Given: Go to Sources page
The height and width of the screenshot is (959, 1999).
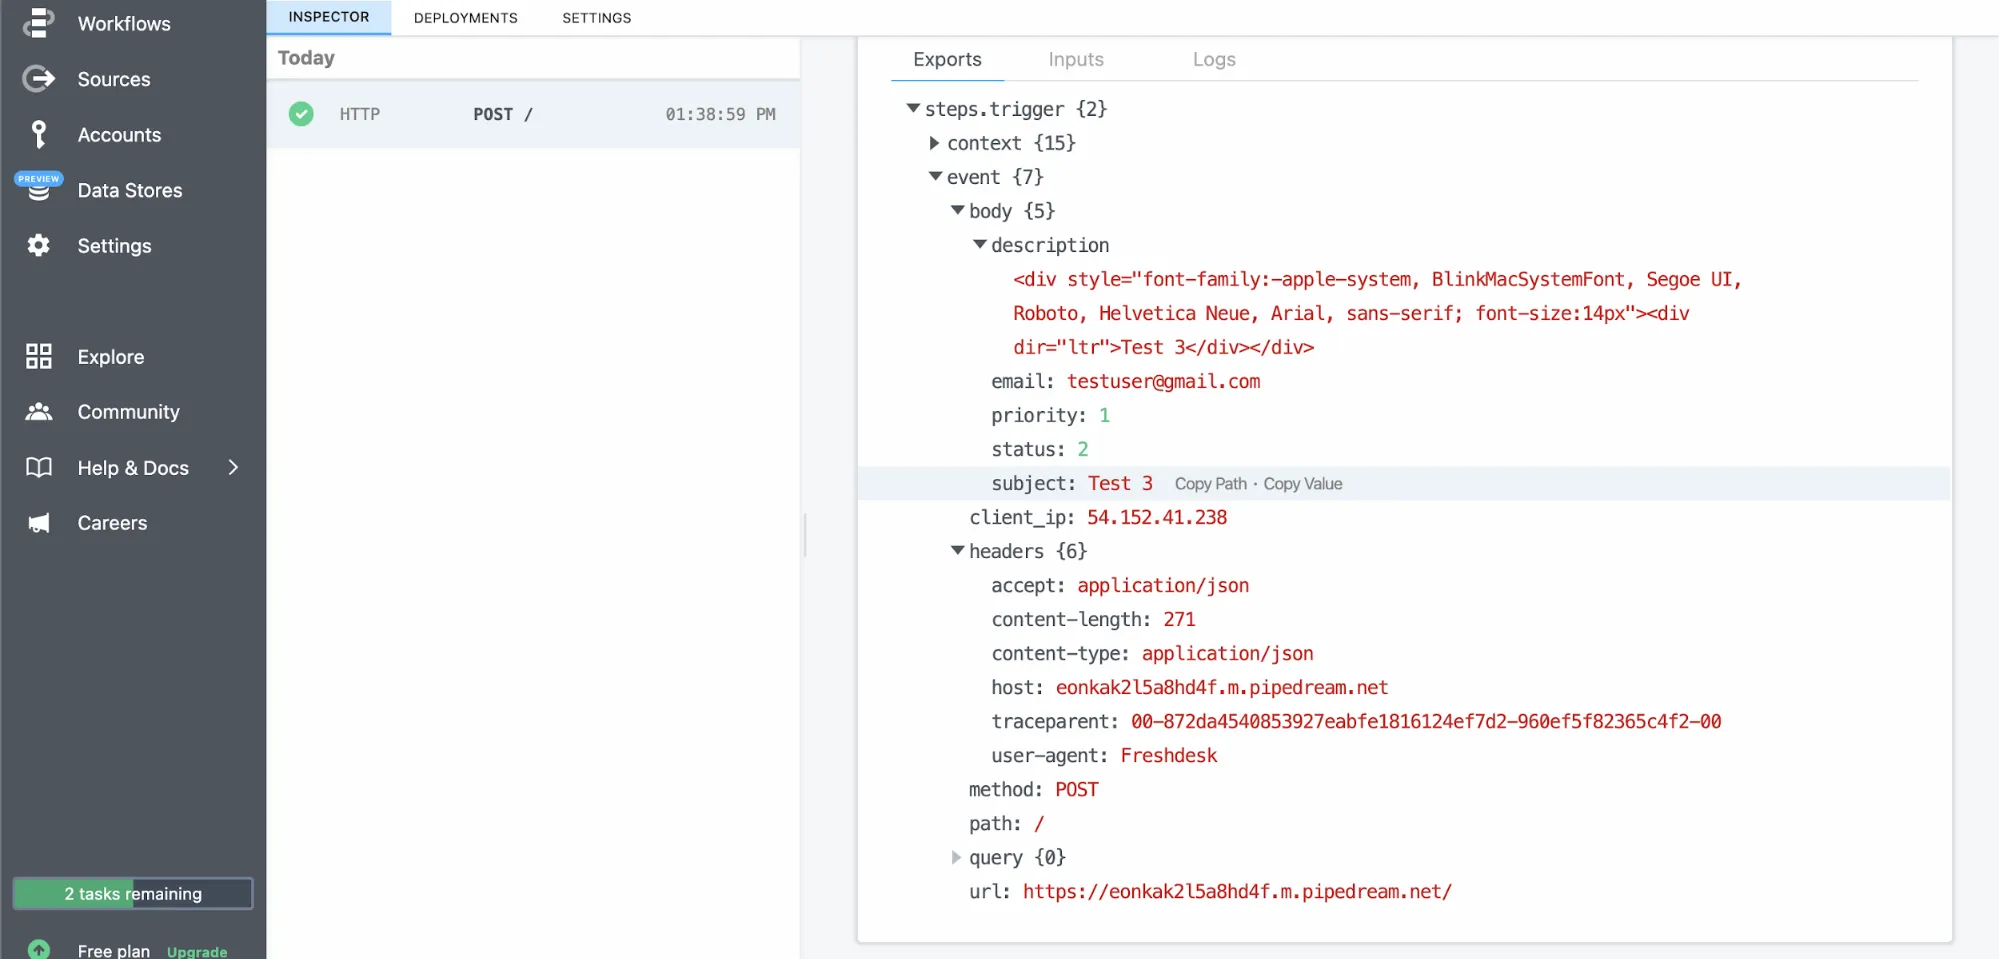Looking at the screenshot, I should (x=114, y=79).
